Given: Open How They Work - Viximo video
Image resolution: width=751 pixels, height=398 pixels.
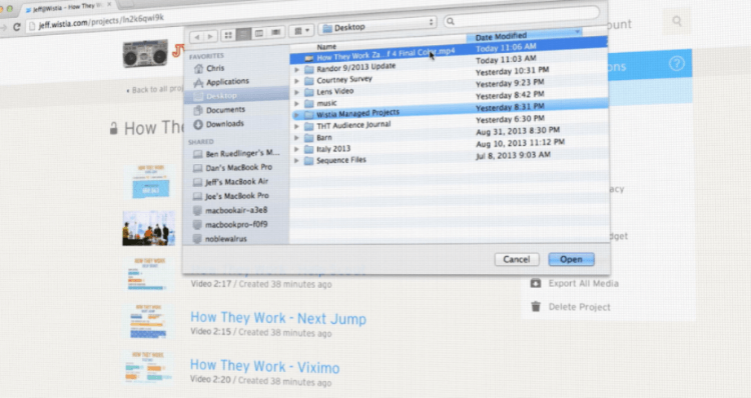Looking at the screenshot, I should pos(265,366).
